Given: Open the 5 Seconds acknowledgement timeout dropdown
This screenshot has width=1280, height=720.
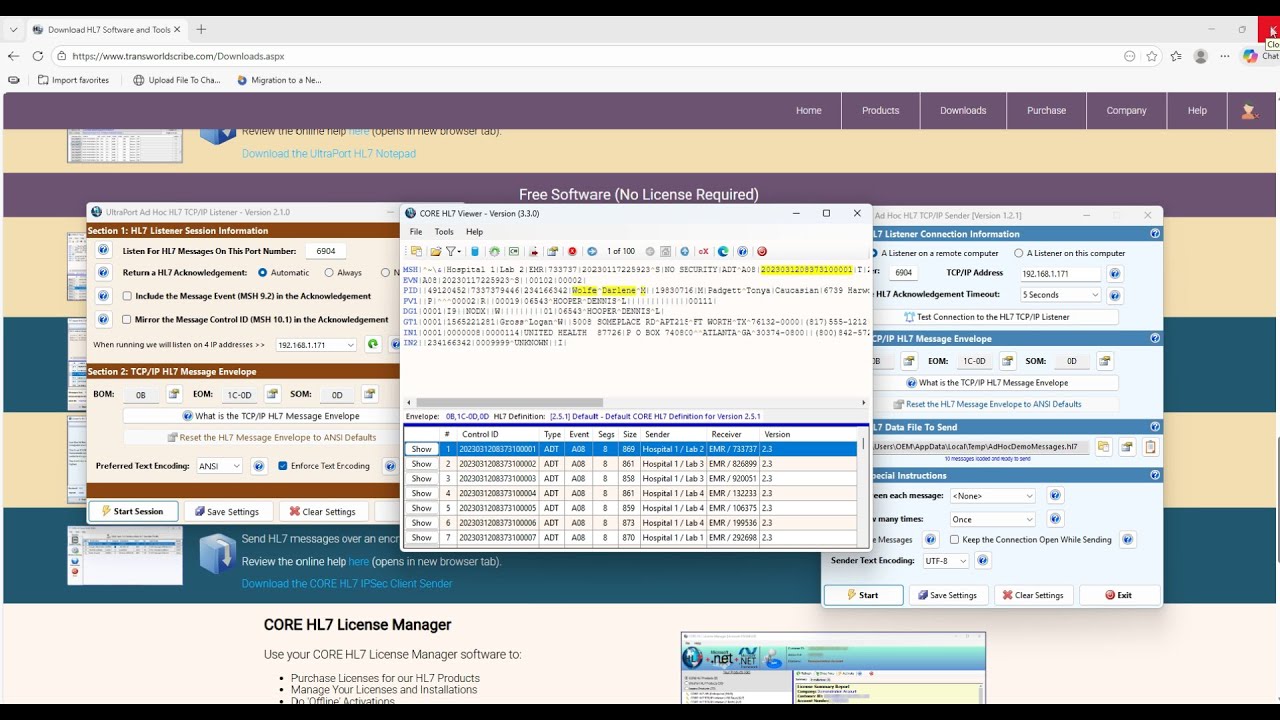Looking at the screenshot, I should (x=1060, y=295).
